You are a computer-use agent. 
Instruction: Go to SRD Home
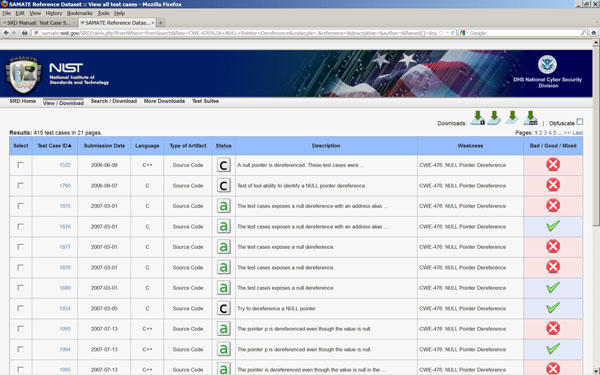(23, 101)
